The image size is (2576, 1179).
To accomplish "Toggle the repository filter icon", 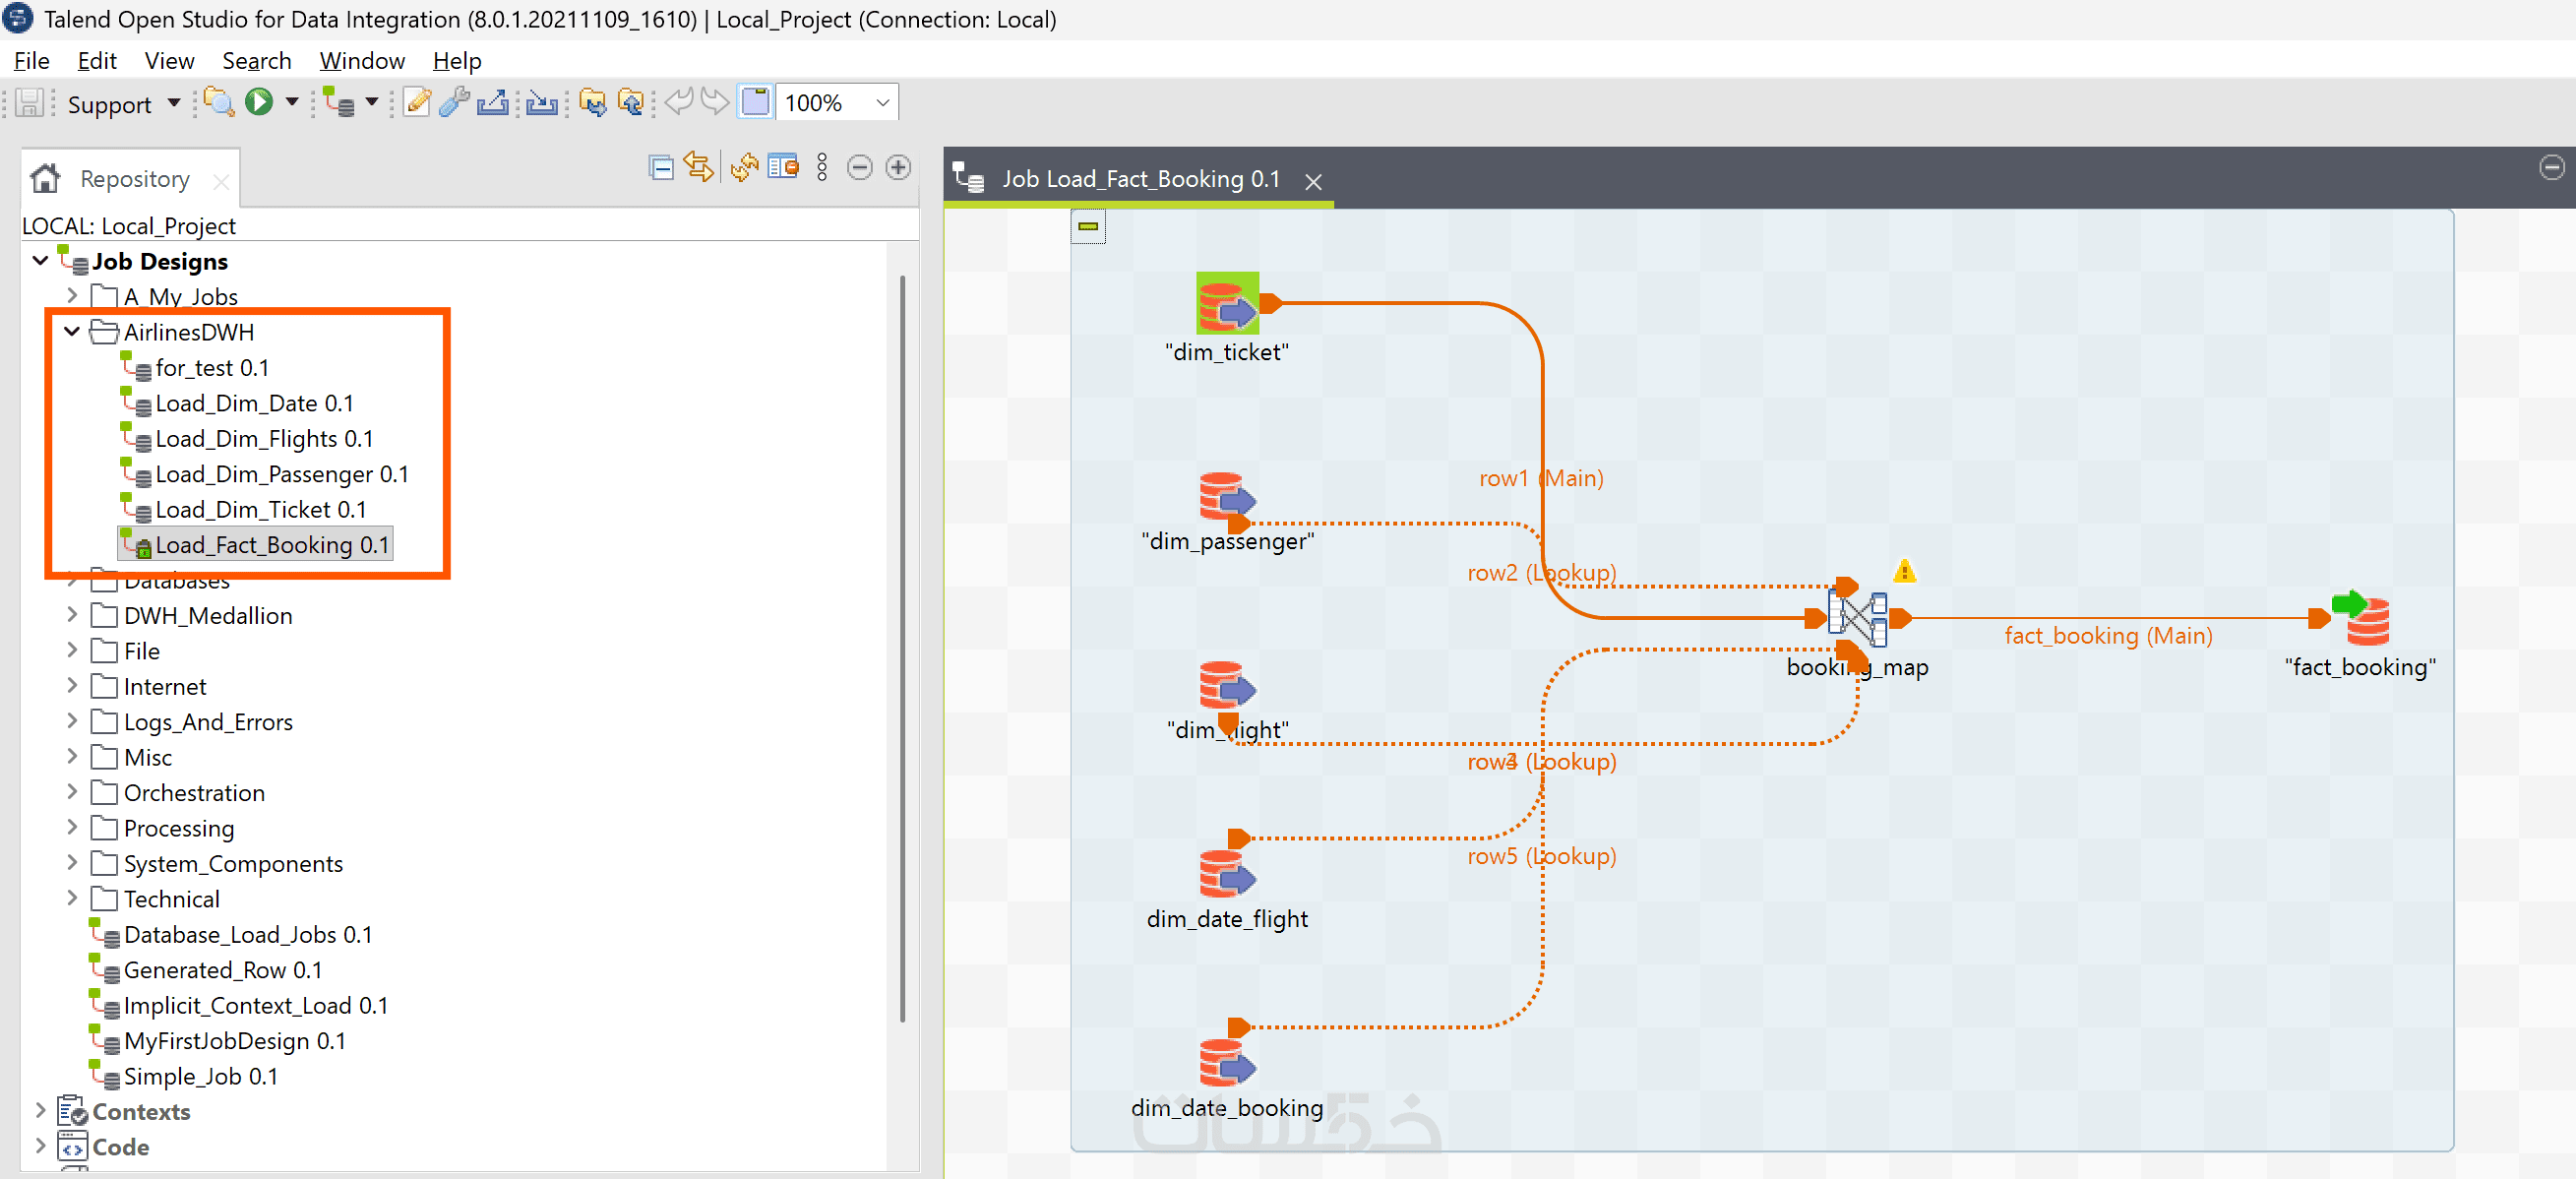I will [x=783, y=168].
